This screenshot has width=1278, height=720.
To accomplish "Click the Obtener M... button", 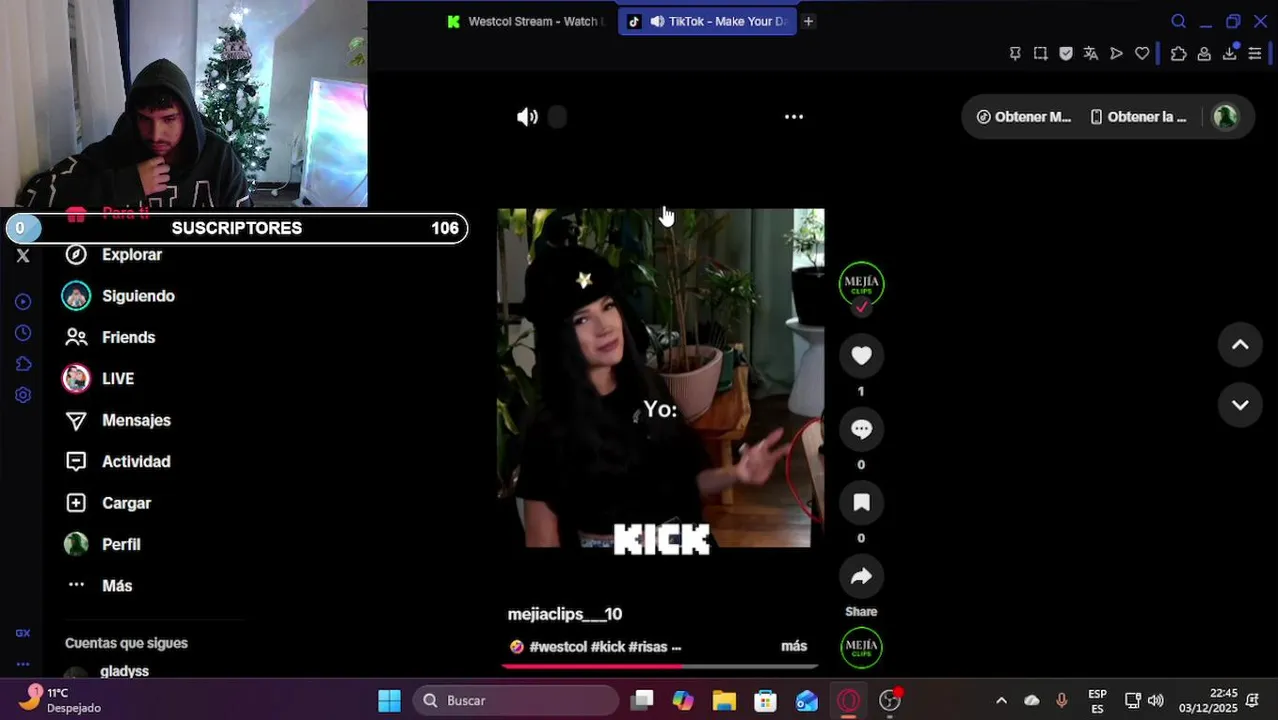I will pyautogui.click(x=1024, y=117).
